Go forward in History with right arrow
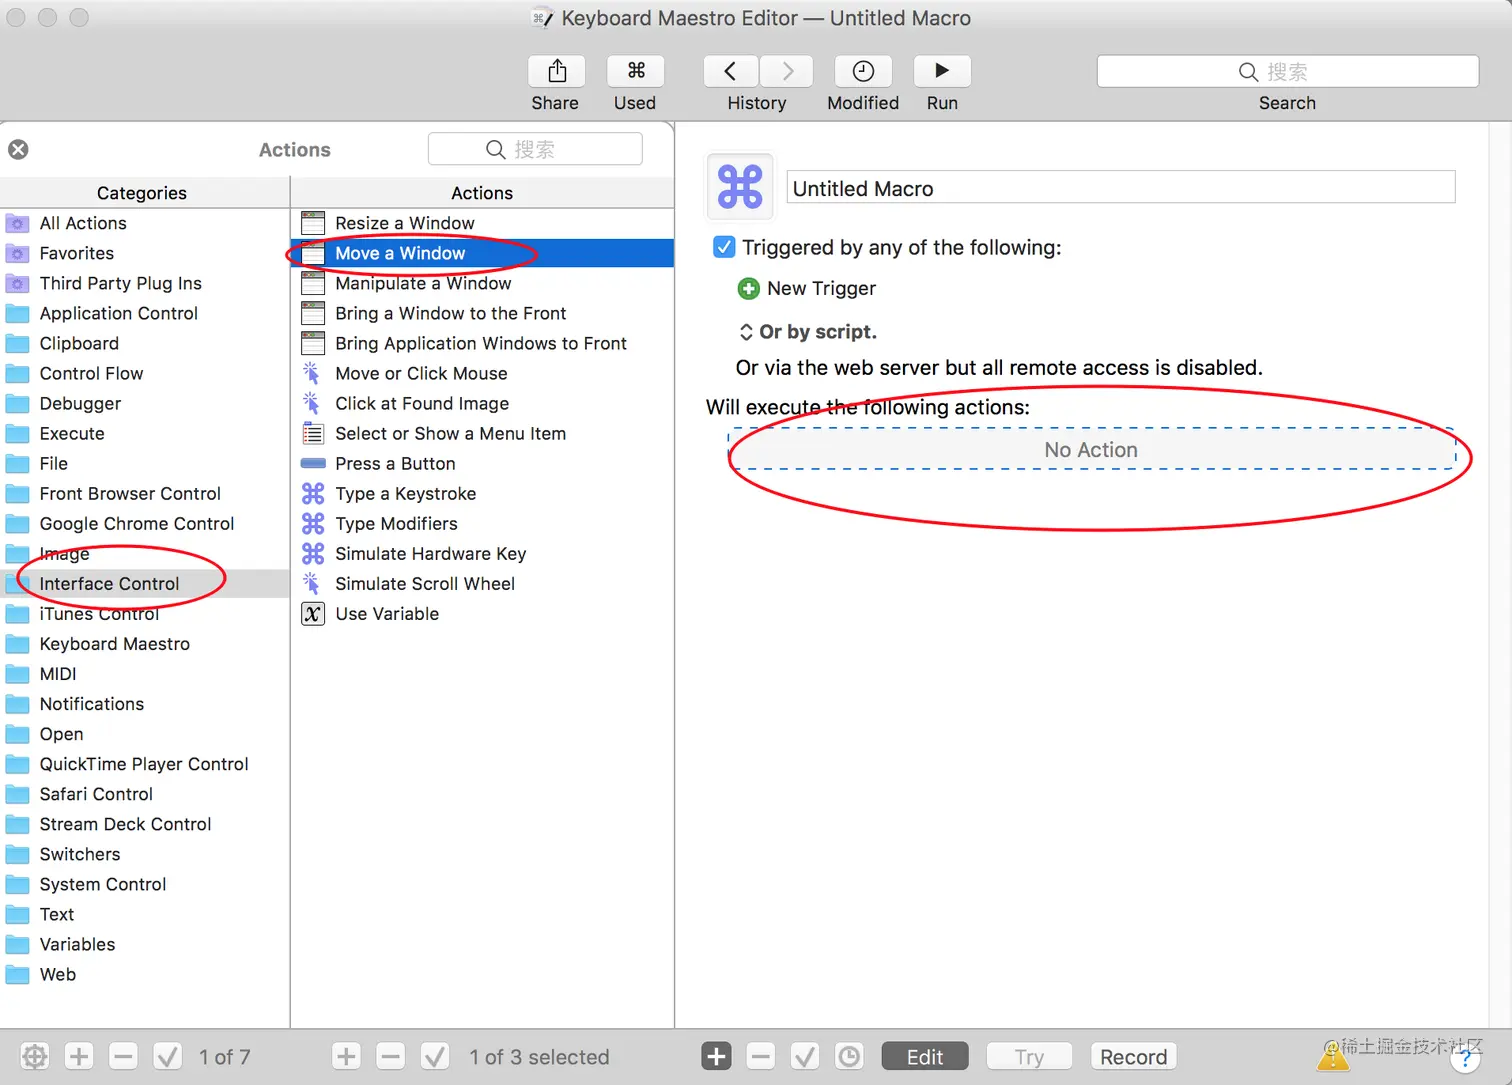Viewport: 1512px width, 1085px height. tap(786, 71)
